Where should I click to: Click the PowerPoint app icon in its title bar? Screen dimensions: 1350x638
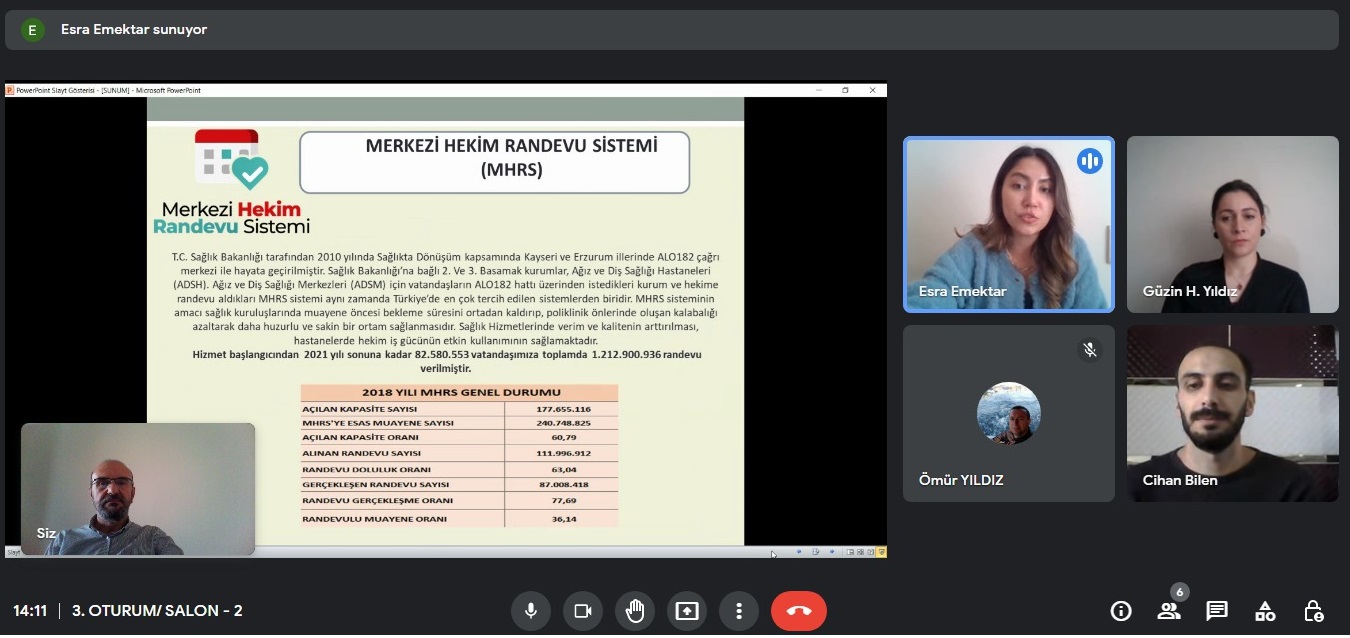[10, 90]
